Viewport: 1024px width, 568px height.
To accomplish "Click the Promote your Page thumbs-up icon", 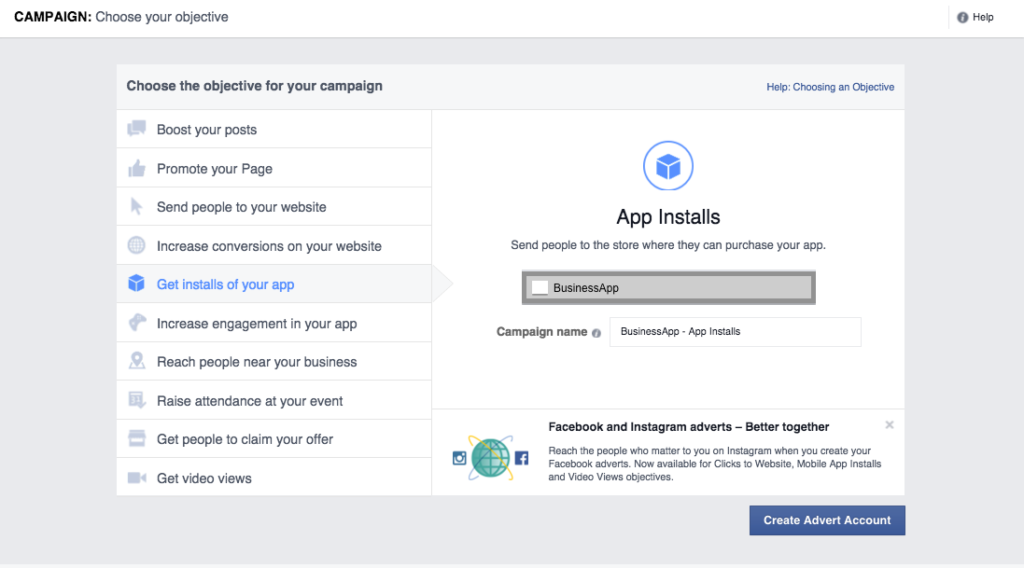I will click(x=137, y=169).
